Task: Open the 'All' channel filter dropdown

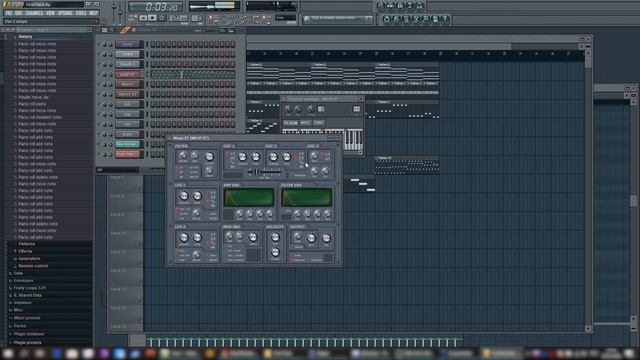Action: pyautogui.click(x=118, y=169)
